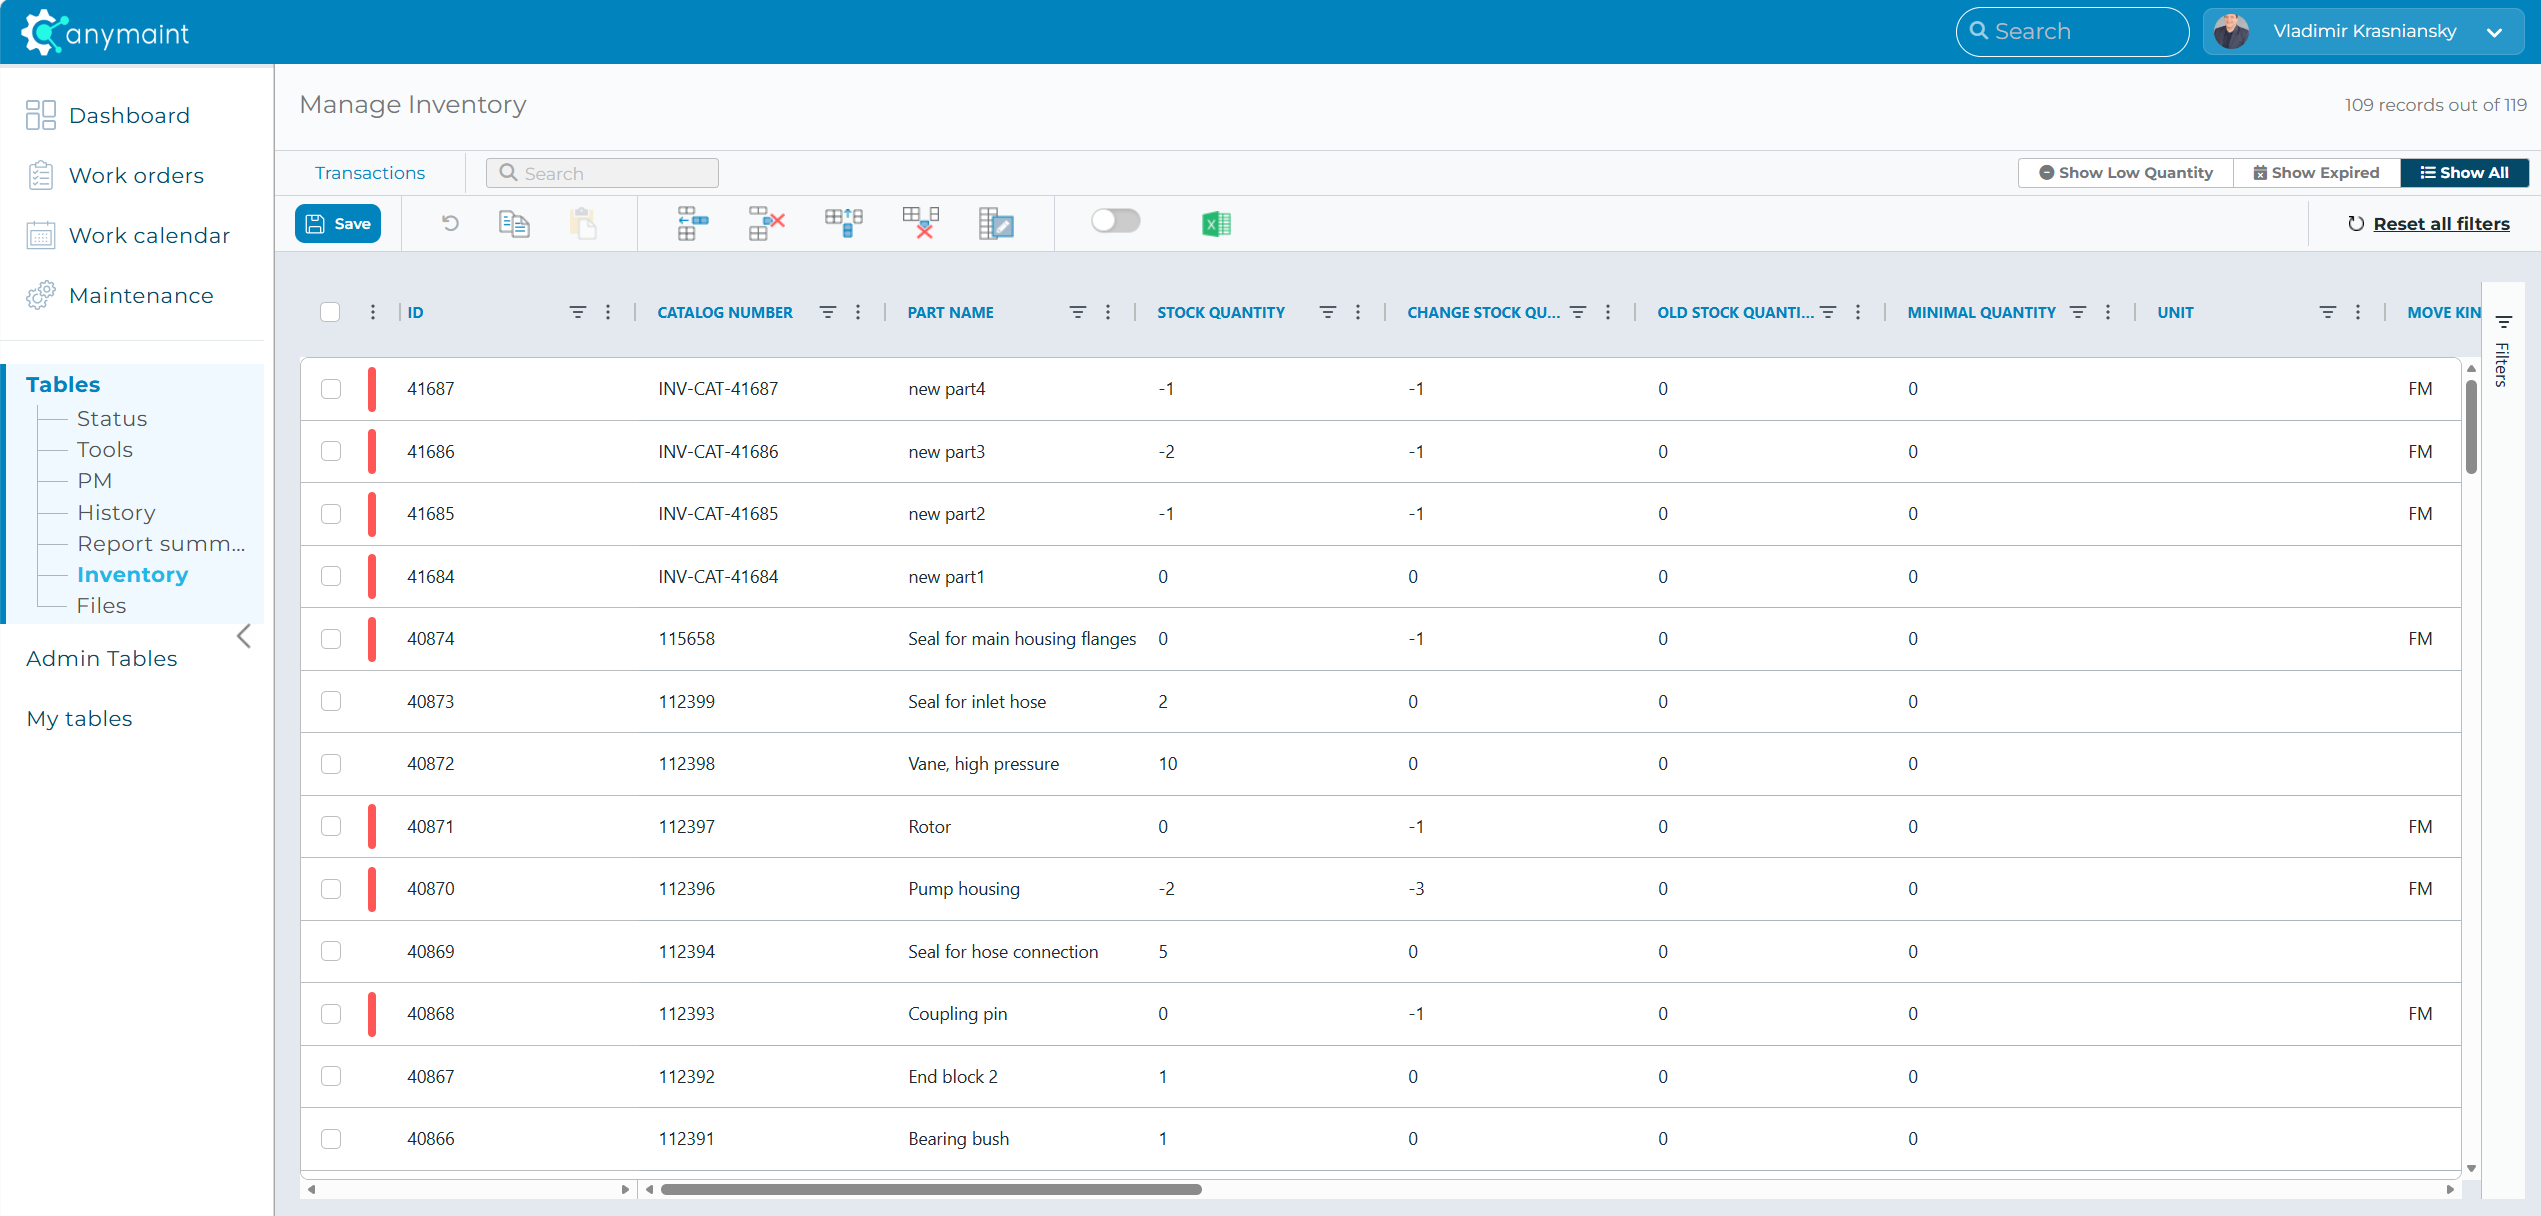Click the edit table icon
Screen dimensions: 2541x1216
(x=996, y=223)
